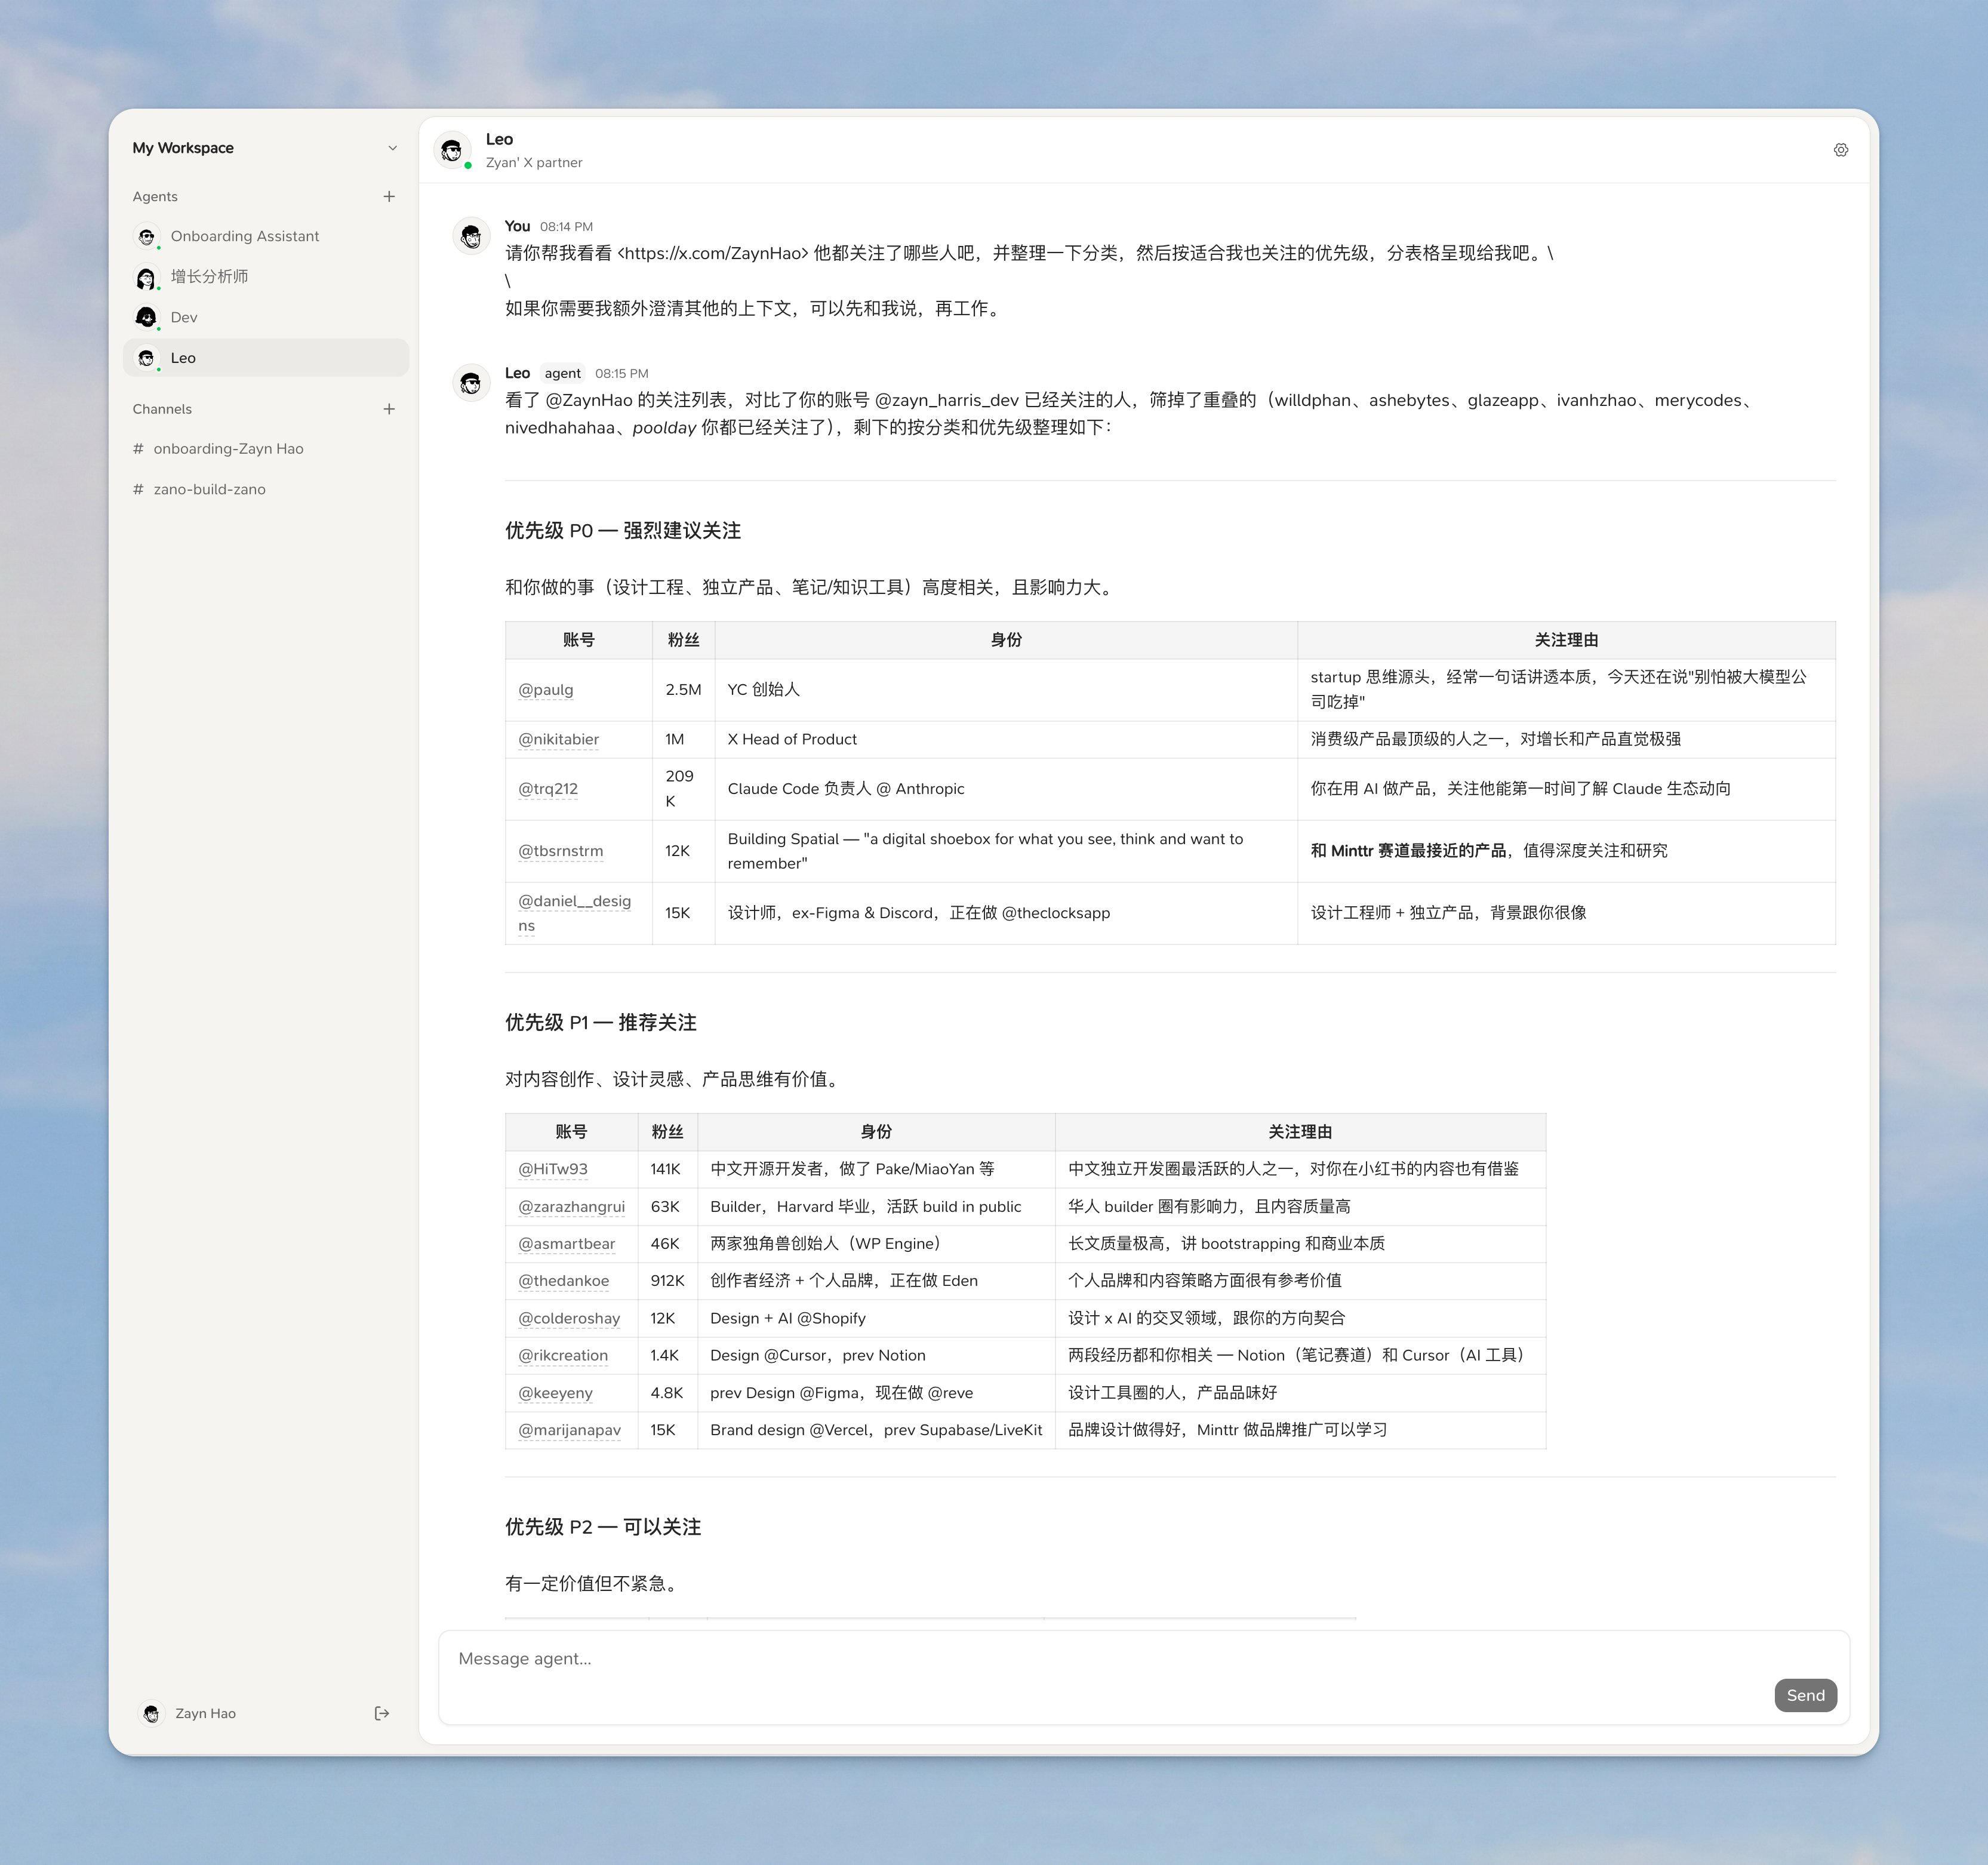The width and height of the screenshot is (1988, 1865).
Task: Expand the My Workspace dropdown chevron
Action: [392, 148]
